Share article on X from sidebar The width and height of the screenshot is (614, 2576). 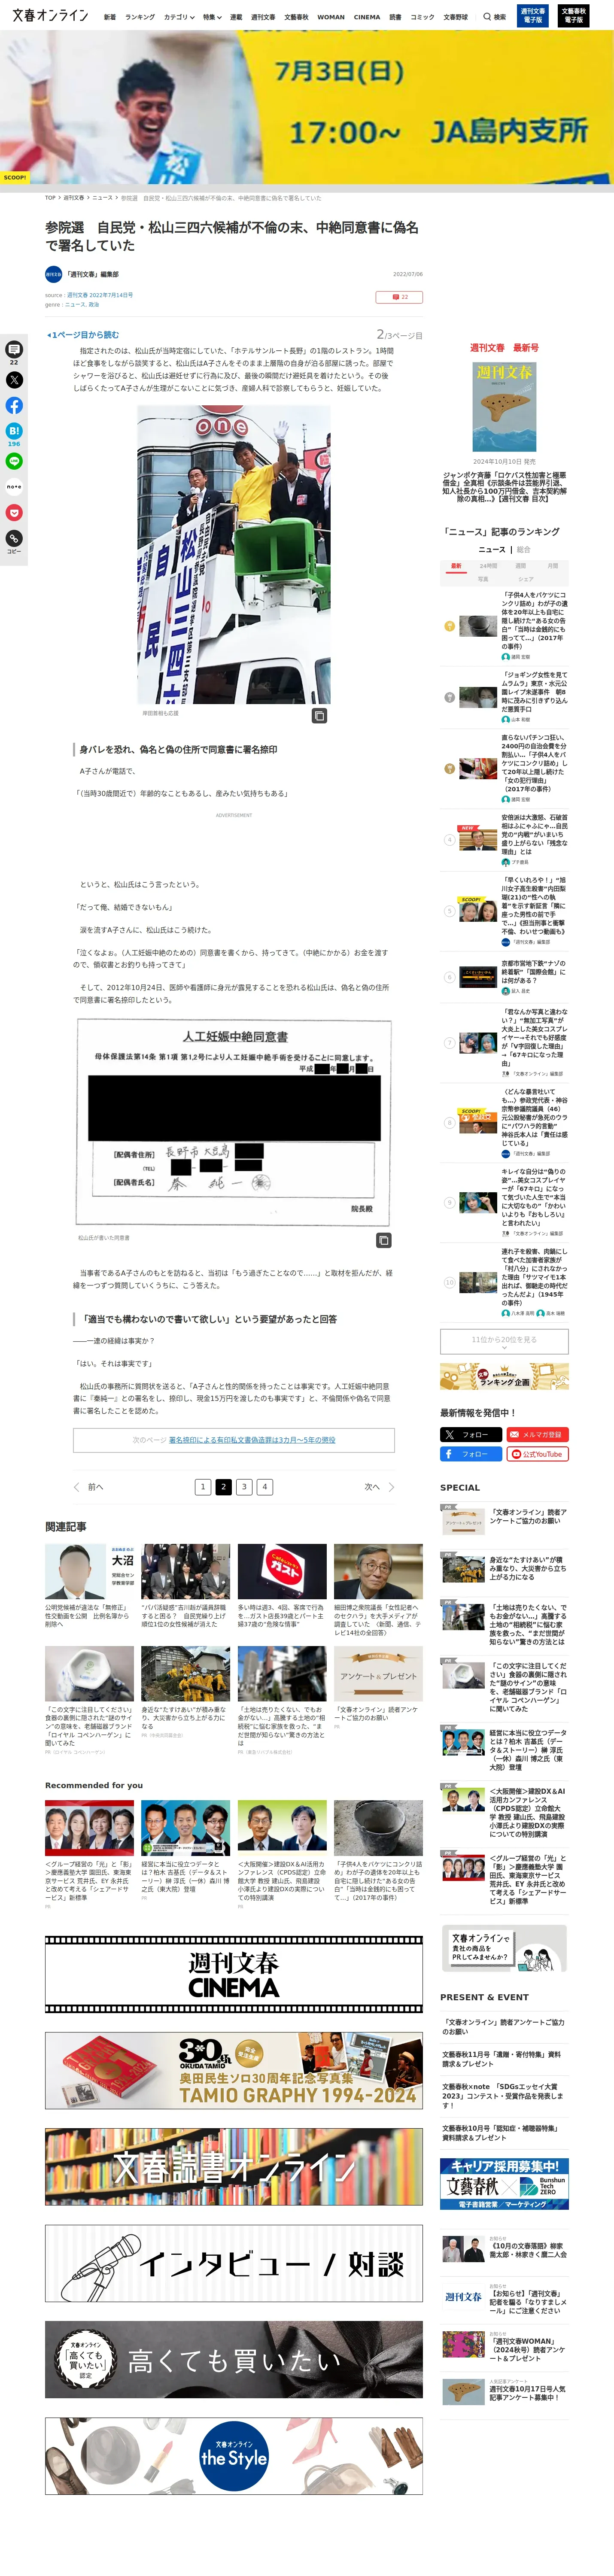click(14, 380)
